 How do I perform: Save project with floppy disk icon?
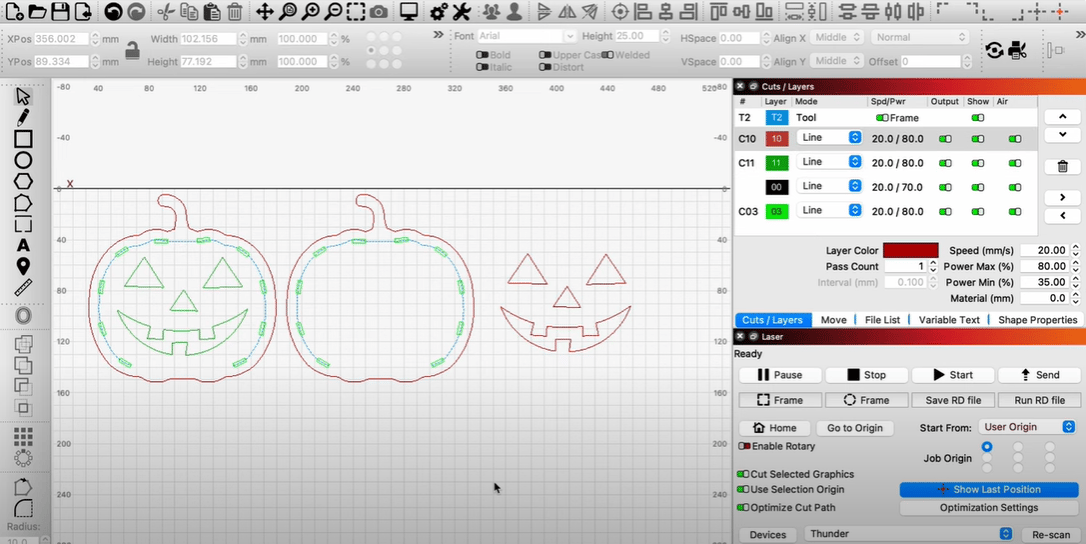[x=60, y=11]
